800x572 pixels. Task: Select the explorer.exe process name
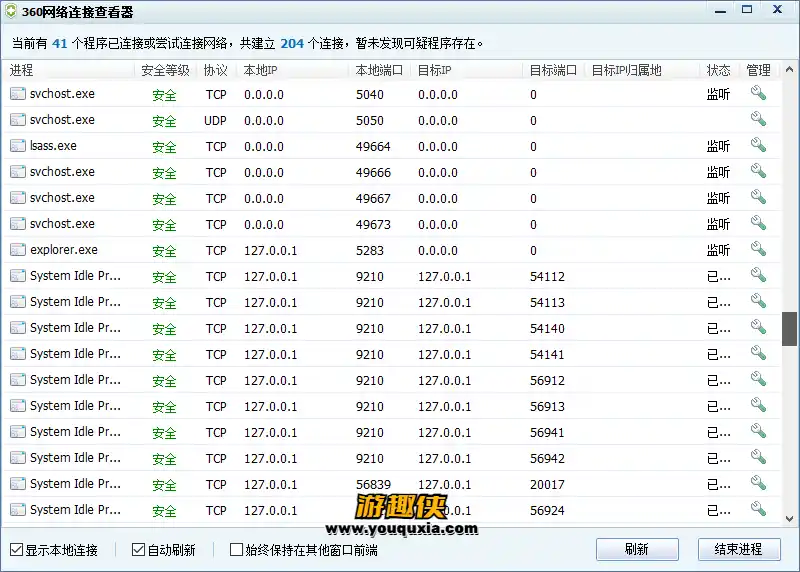[x=64, y=250]
